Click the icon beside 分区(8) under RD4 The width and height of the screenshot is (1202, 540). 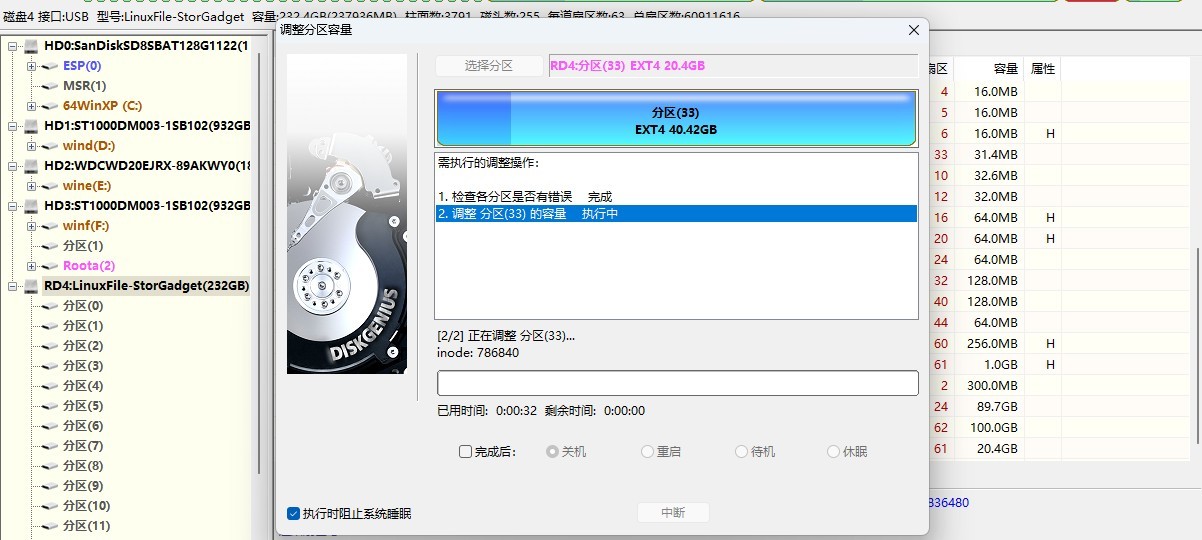(x=51, y=466)
